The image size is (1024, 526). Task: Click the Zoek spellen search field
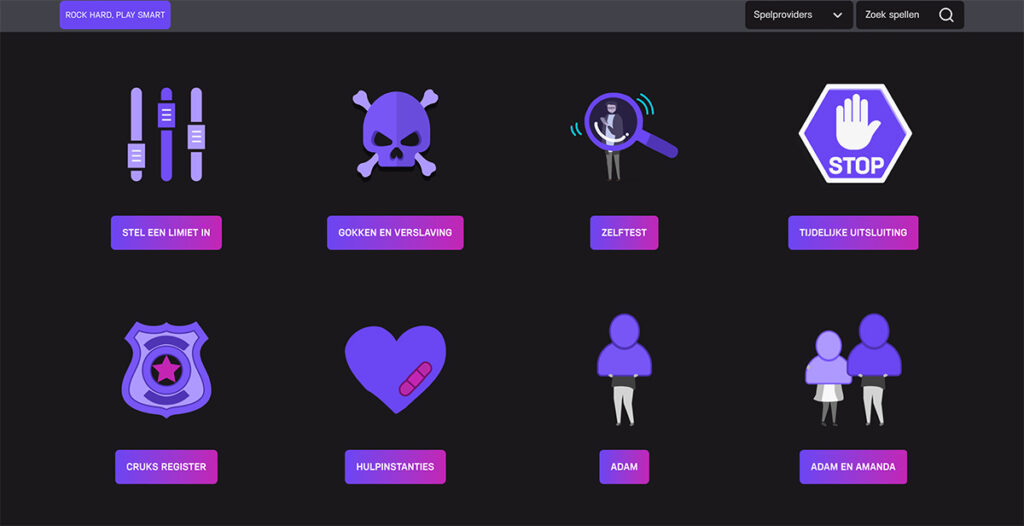click(x=910, y=15)
